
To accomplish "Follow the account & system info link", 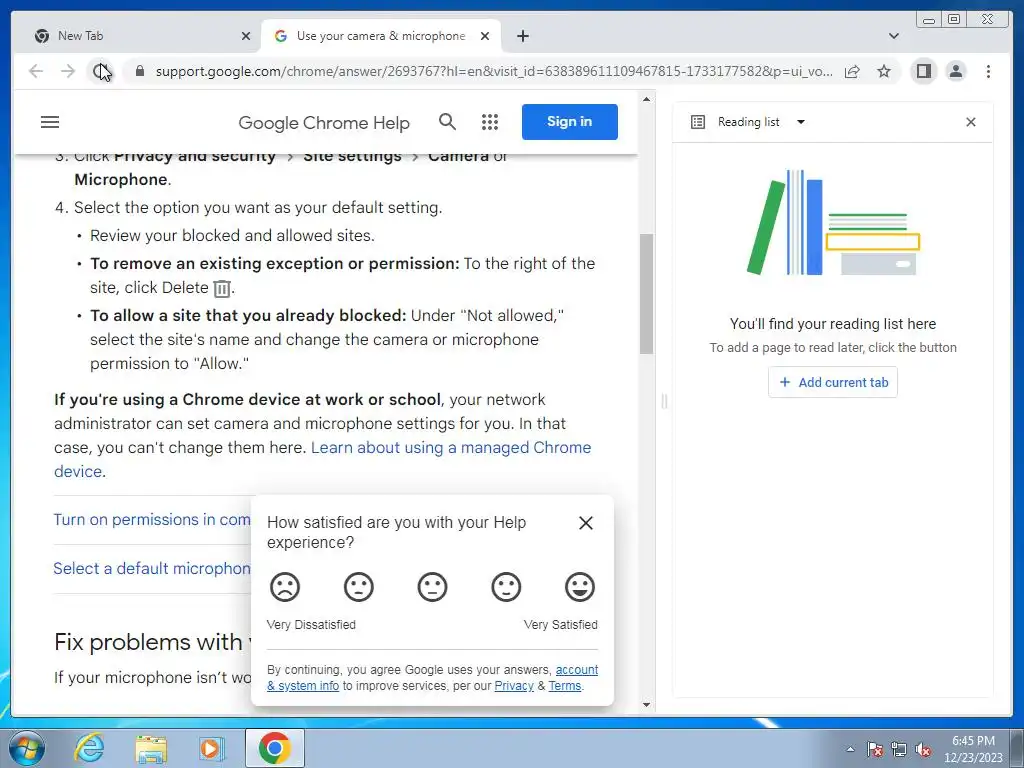I will (577, 670).
